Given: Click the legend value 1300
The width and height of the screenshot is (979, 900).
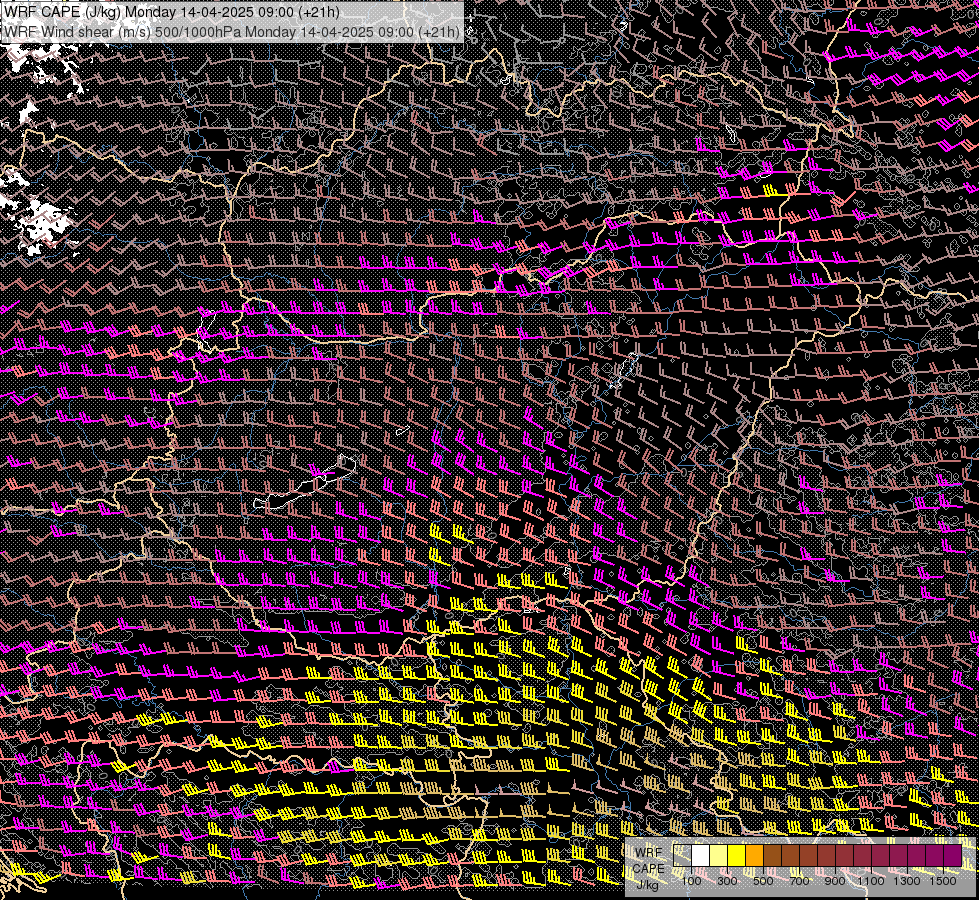Looking at the screenshot, I should tap(907, 881).
